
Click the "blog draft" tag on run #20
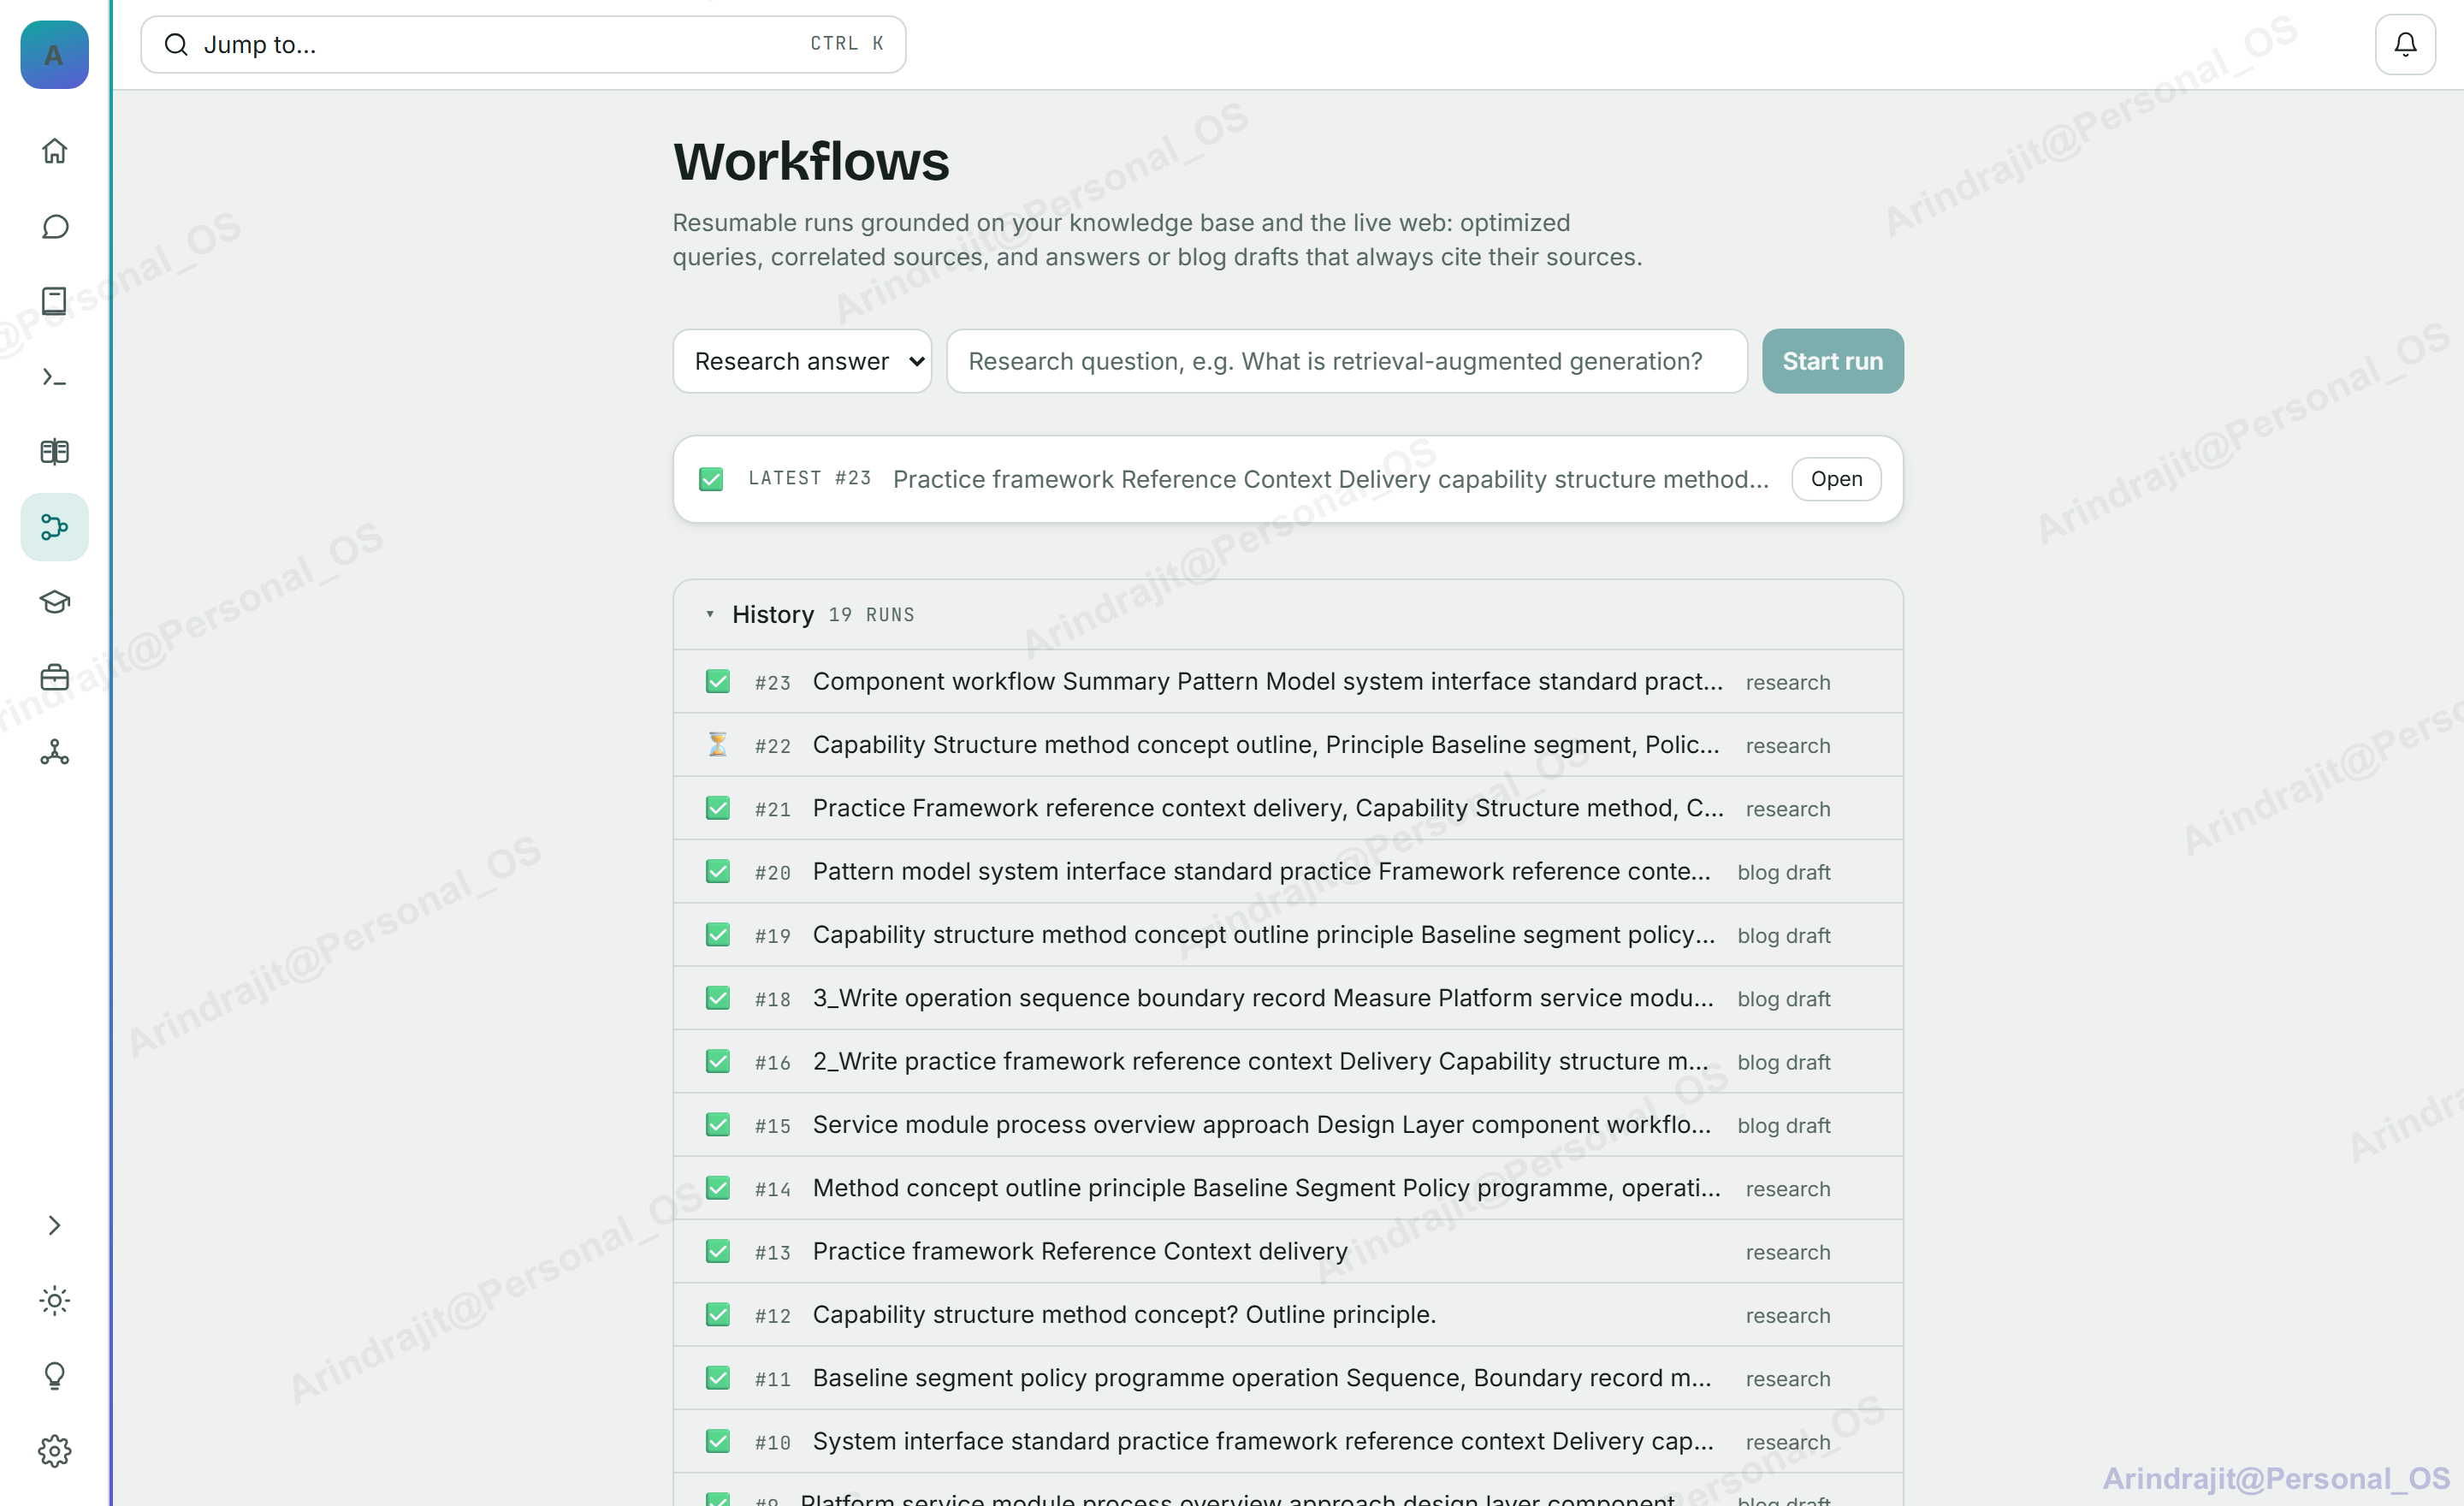tap(1783, 872)
